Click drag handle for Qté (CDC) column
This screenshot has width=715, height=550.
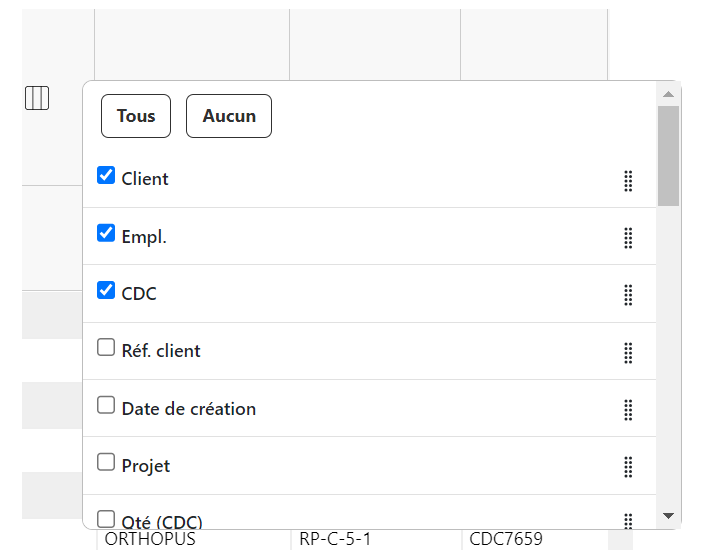click(x=628, y=521)
